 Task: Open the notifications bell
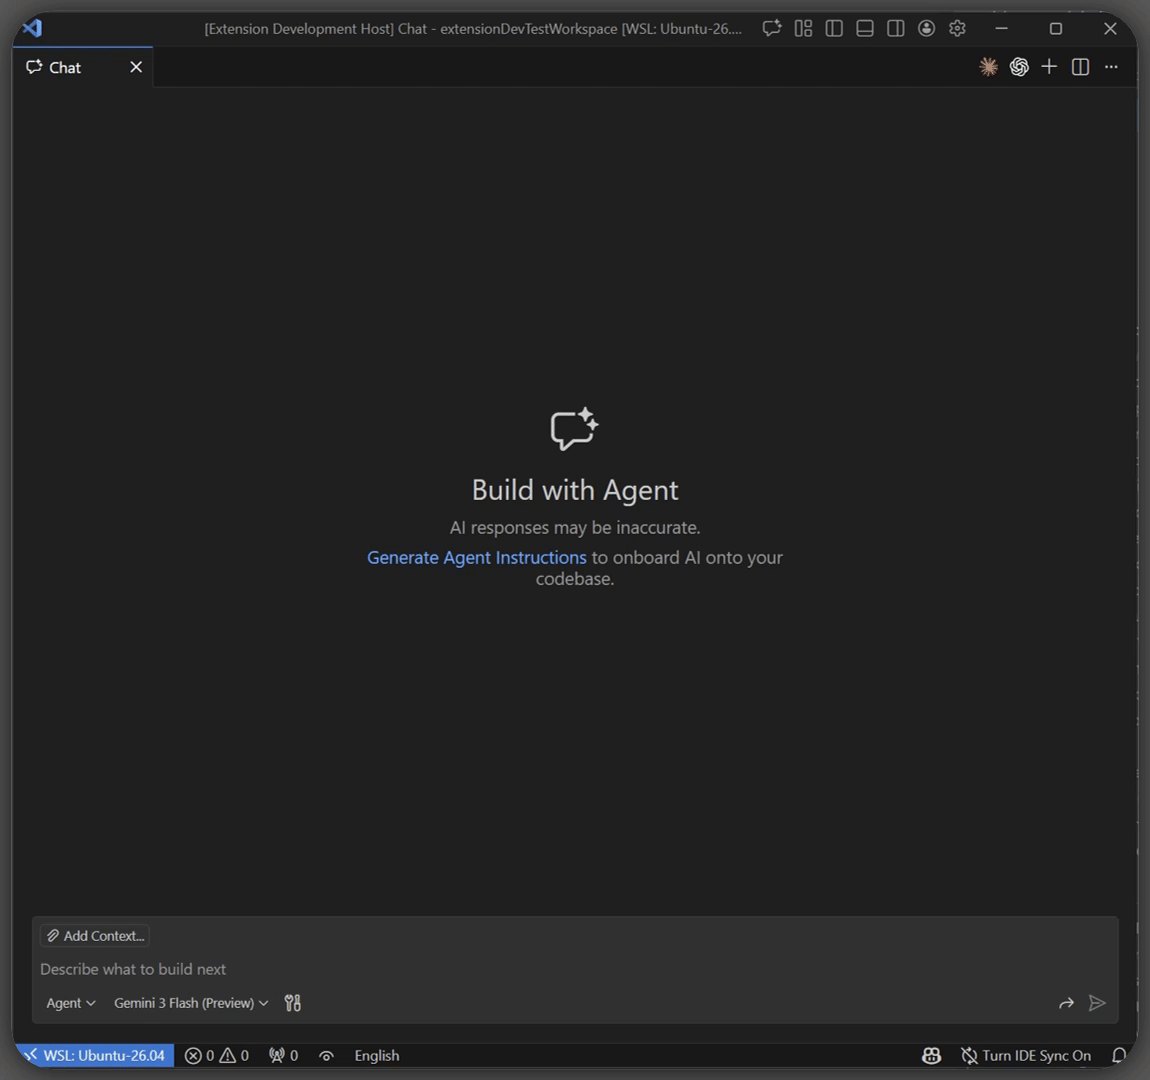click(1118, 1055)
